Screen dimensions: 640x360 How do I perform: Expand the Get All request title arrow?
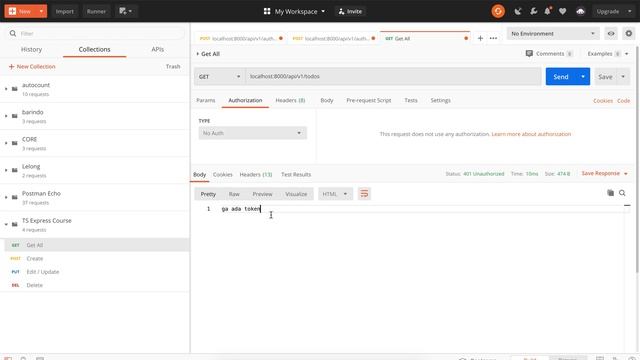(x=198, y=53)
